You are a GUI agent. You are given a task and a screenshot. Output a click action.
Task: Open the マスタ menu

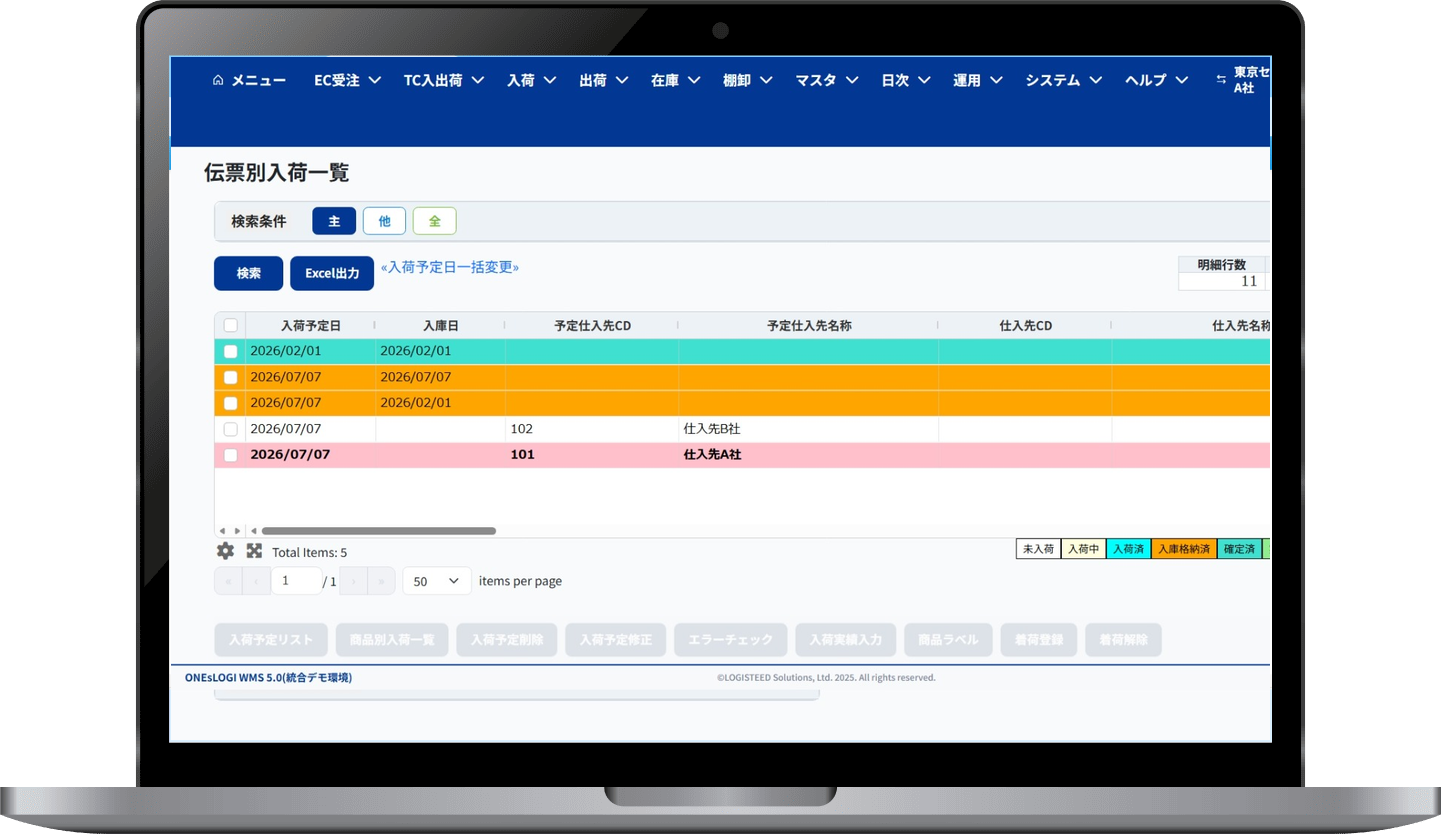827,81
